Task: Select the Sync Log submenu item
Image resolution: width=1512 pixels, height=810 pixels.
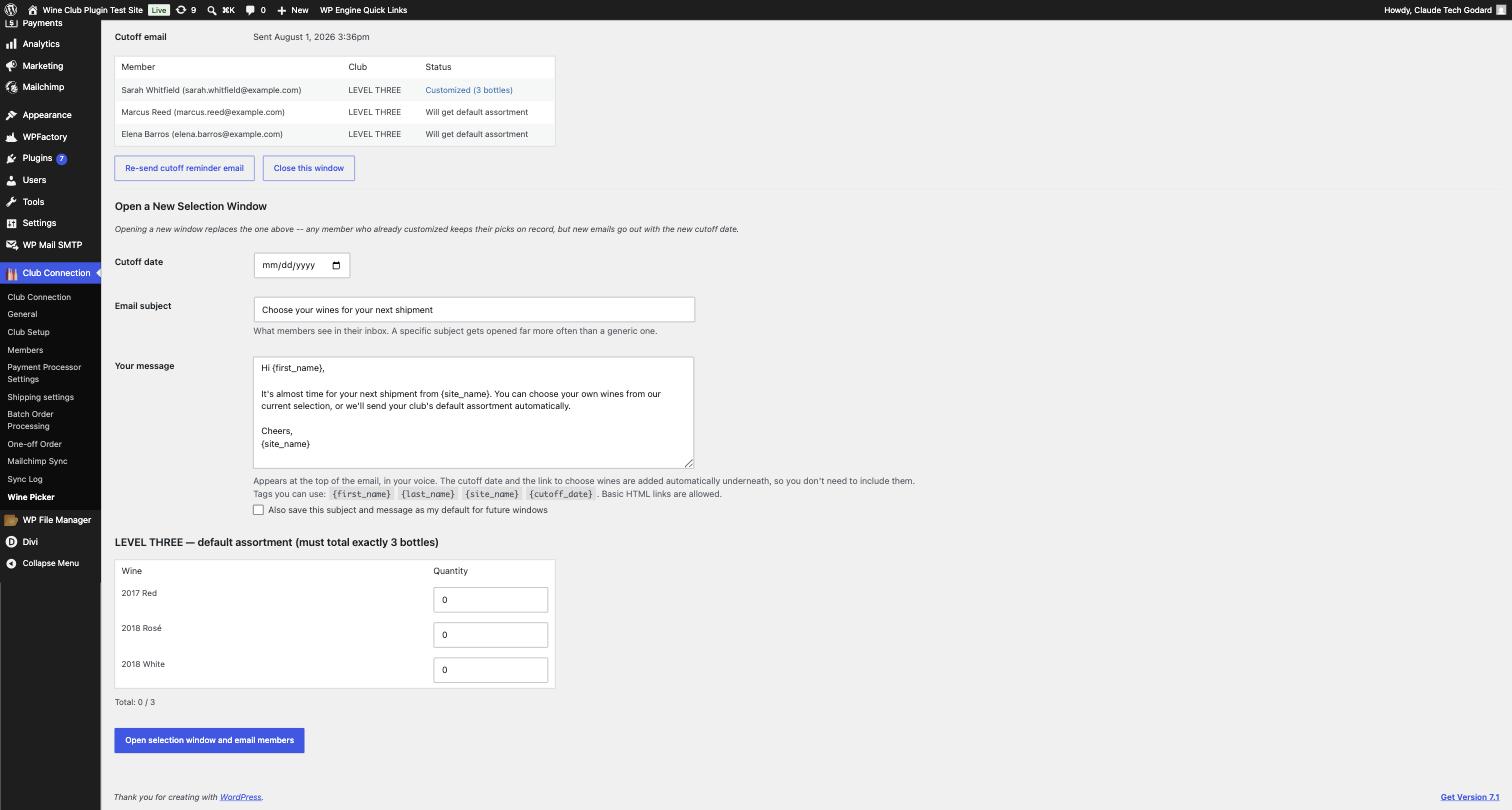Action: click(25, 479)
